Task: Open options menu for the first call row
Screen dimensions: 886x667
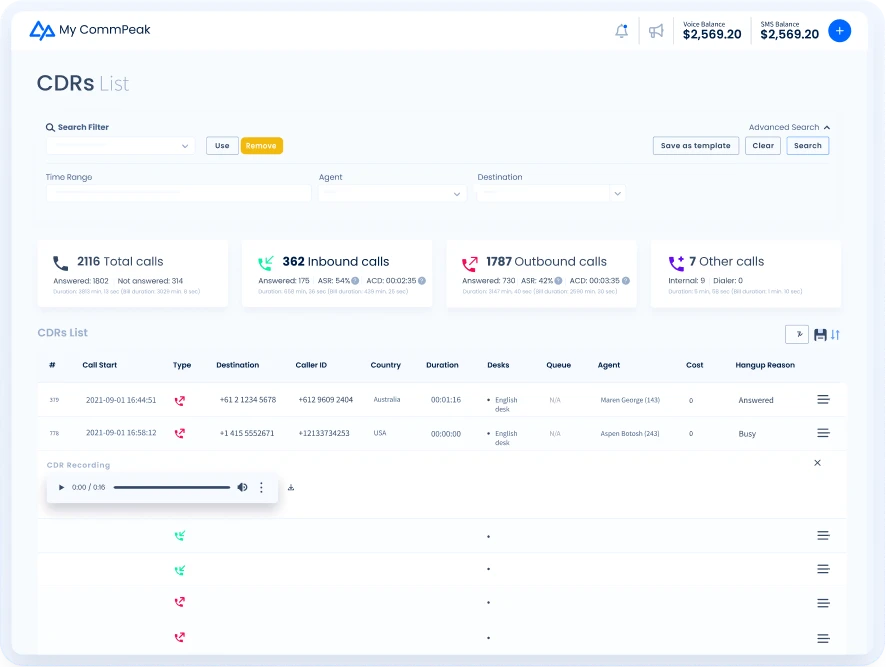Action: point(823,399)
